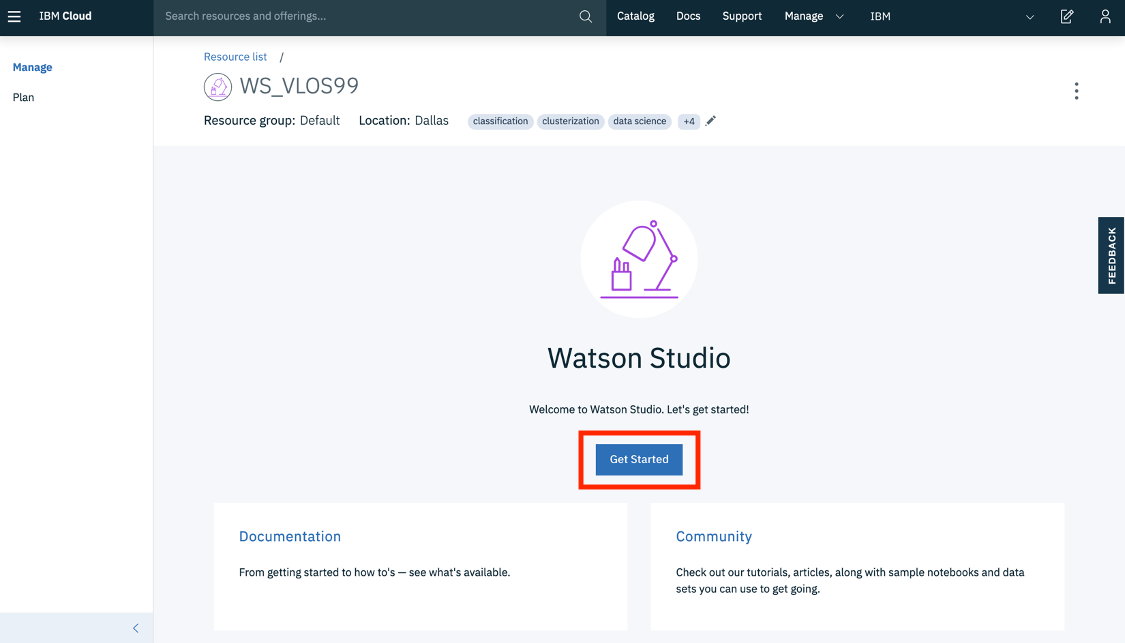Image resolution: width=1125 pixels, height=643 pixels.
Task: Go to Resource list breadcrumb
Action: [235, 57]
